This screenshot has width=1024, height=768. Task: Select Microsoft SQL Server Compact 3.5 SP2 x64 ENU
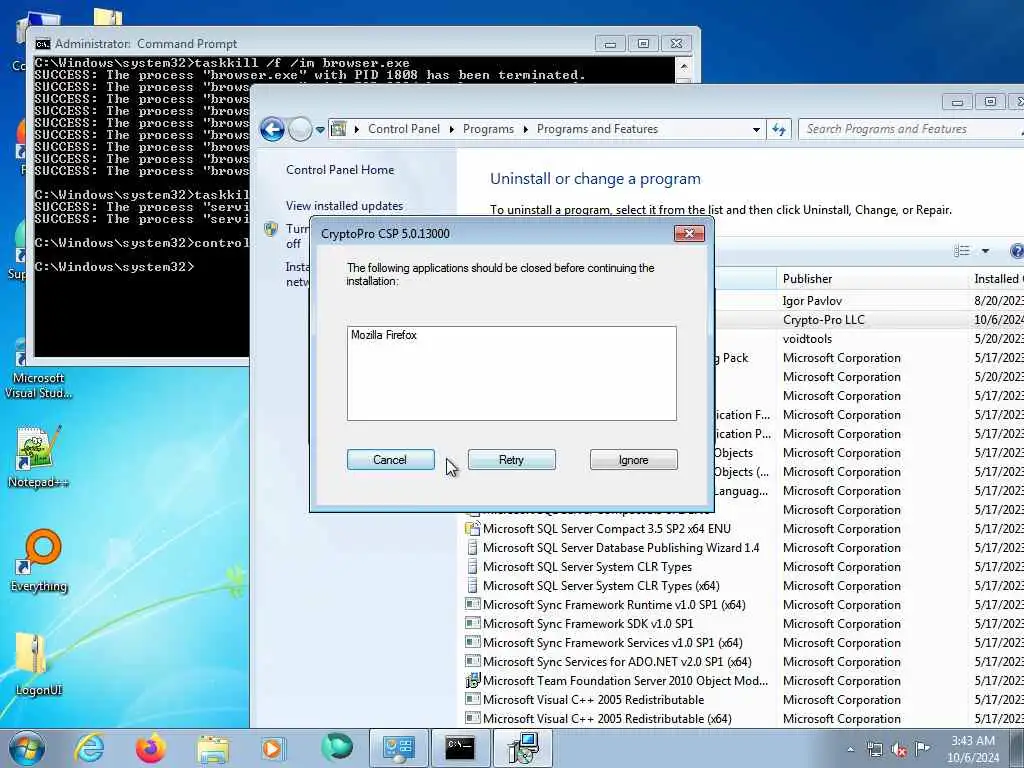coord(607,529)
